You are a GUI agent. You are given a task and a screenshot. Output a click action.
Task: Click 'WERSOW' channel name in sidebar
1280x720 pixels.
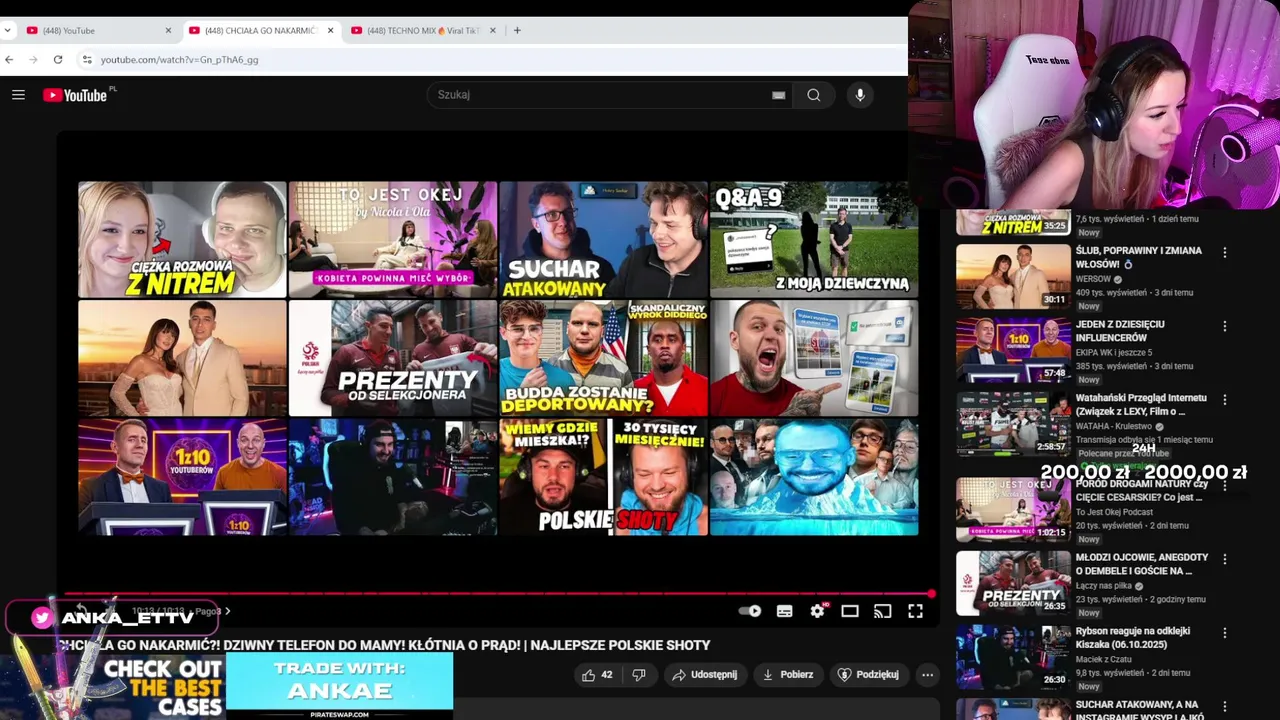pyautogui.click(x=1093, y=279)
